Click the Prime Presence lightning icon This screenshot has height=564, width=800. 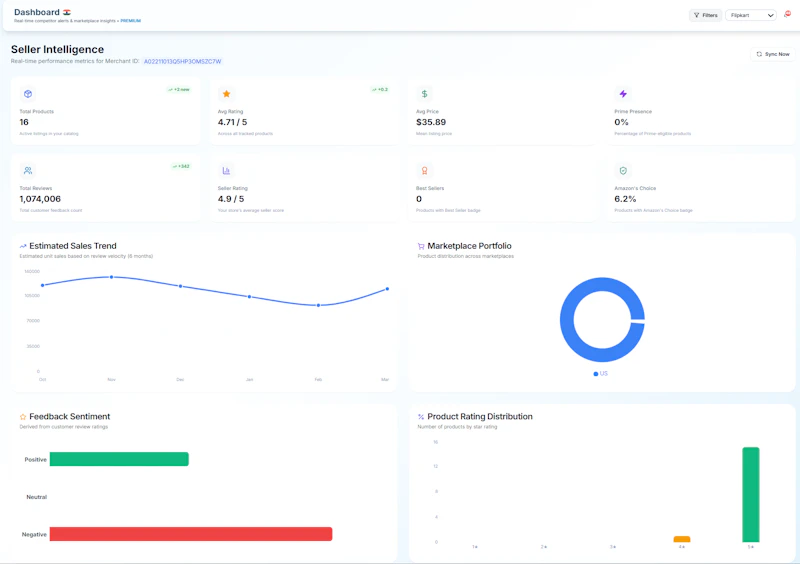[x=623, y=94]
